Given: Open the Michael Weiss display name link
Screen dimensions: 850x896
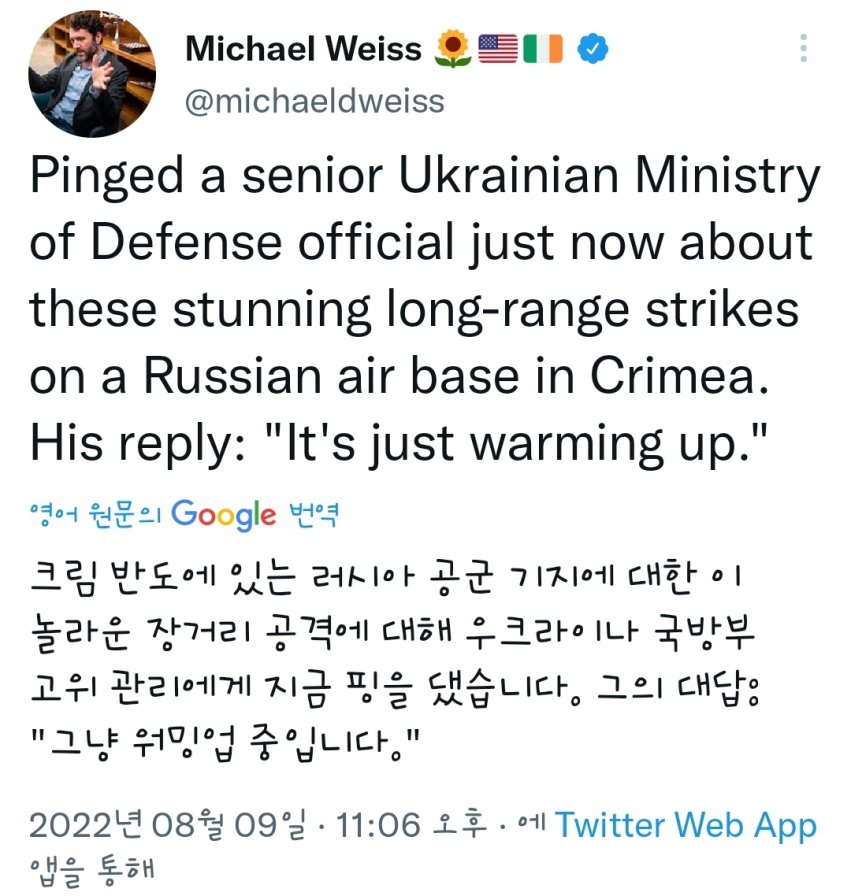Looking at the screenshot, I should [303, 48].
